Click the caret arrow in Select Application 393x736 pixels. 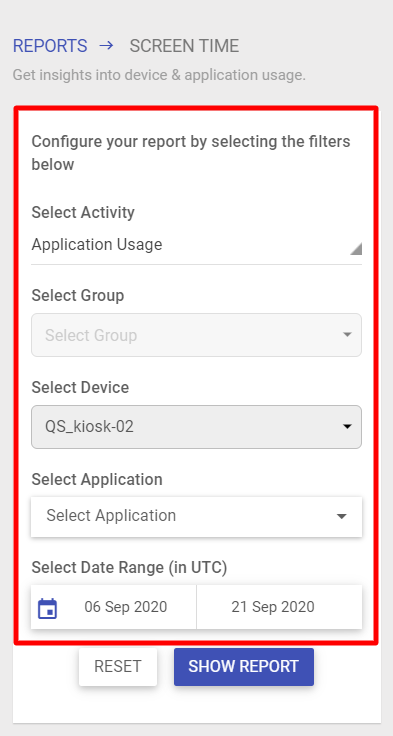coord(342,516)
